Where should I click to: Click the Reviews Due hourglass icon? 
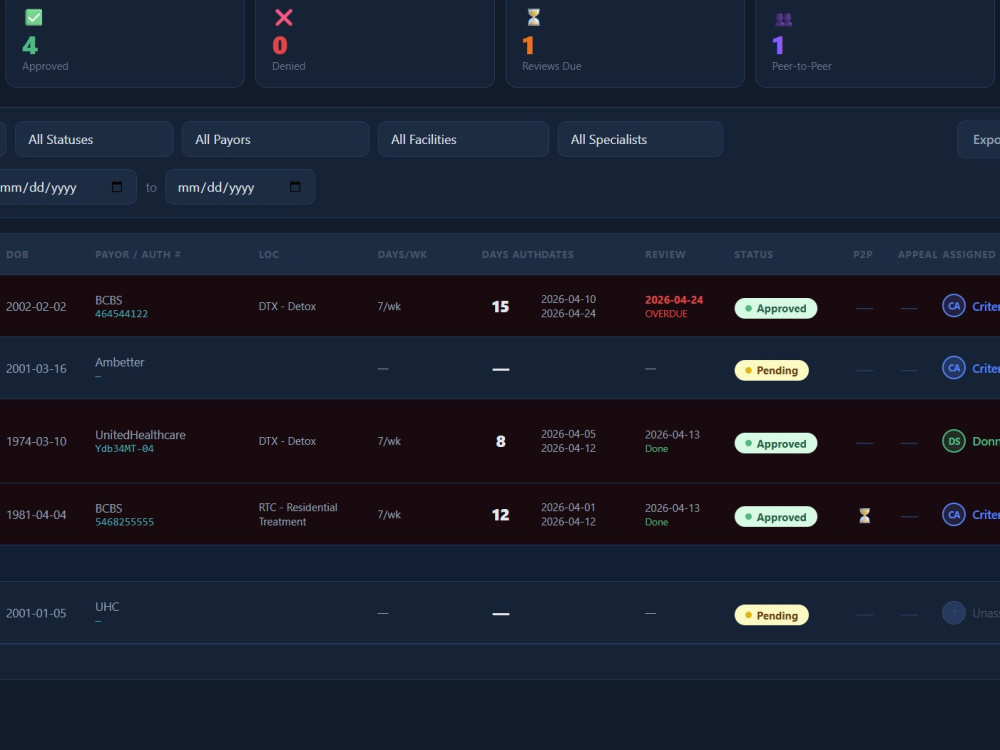click(x=534, y=17)
